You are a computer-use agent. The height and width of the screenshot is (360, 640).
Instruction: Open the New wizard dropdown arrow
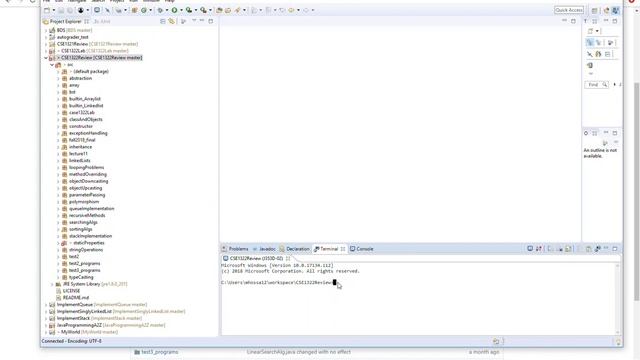[53, 10]
